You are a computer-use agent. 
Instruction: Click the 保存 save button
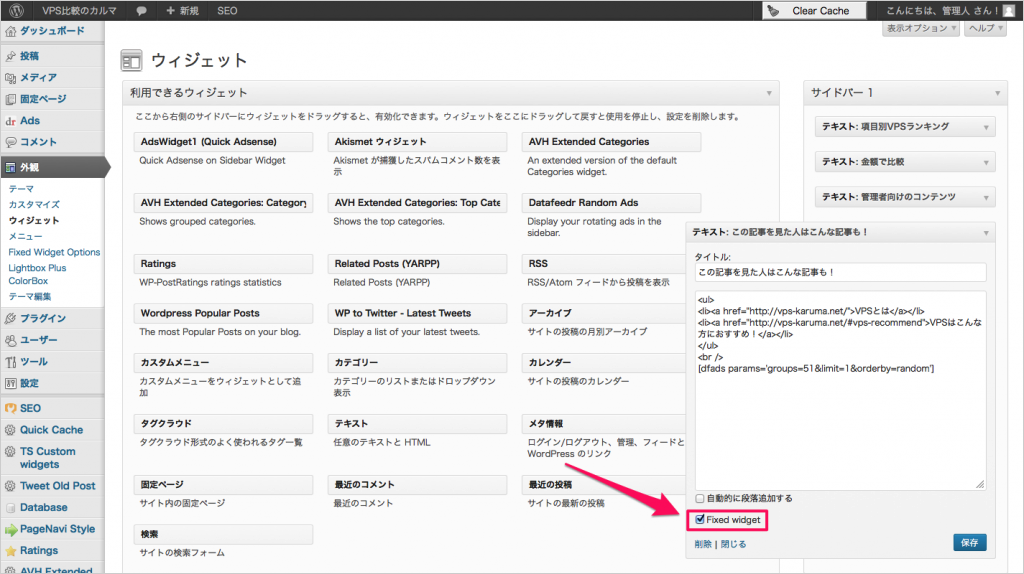970,543
